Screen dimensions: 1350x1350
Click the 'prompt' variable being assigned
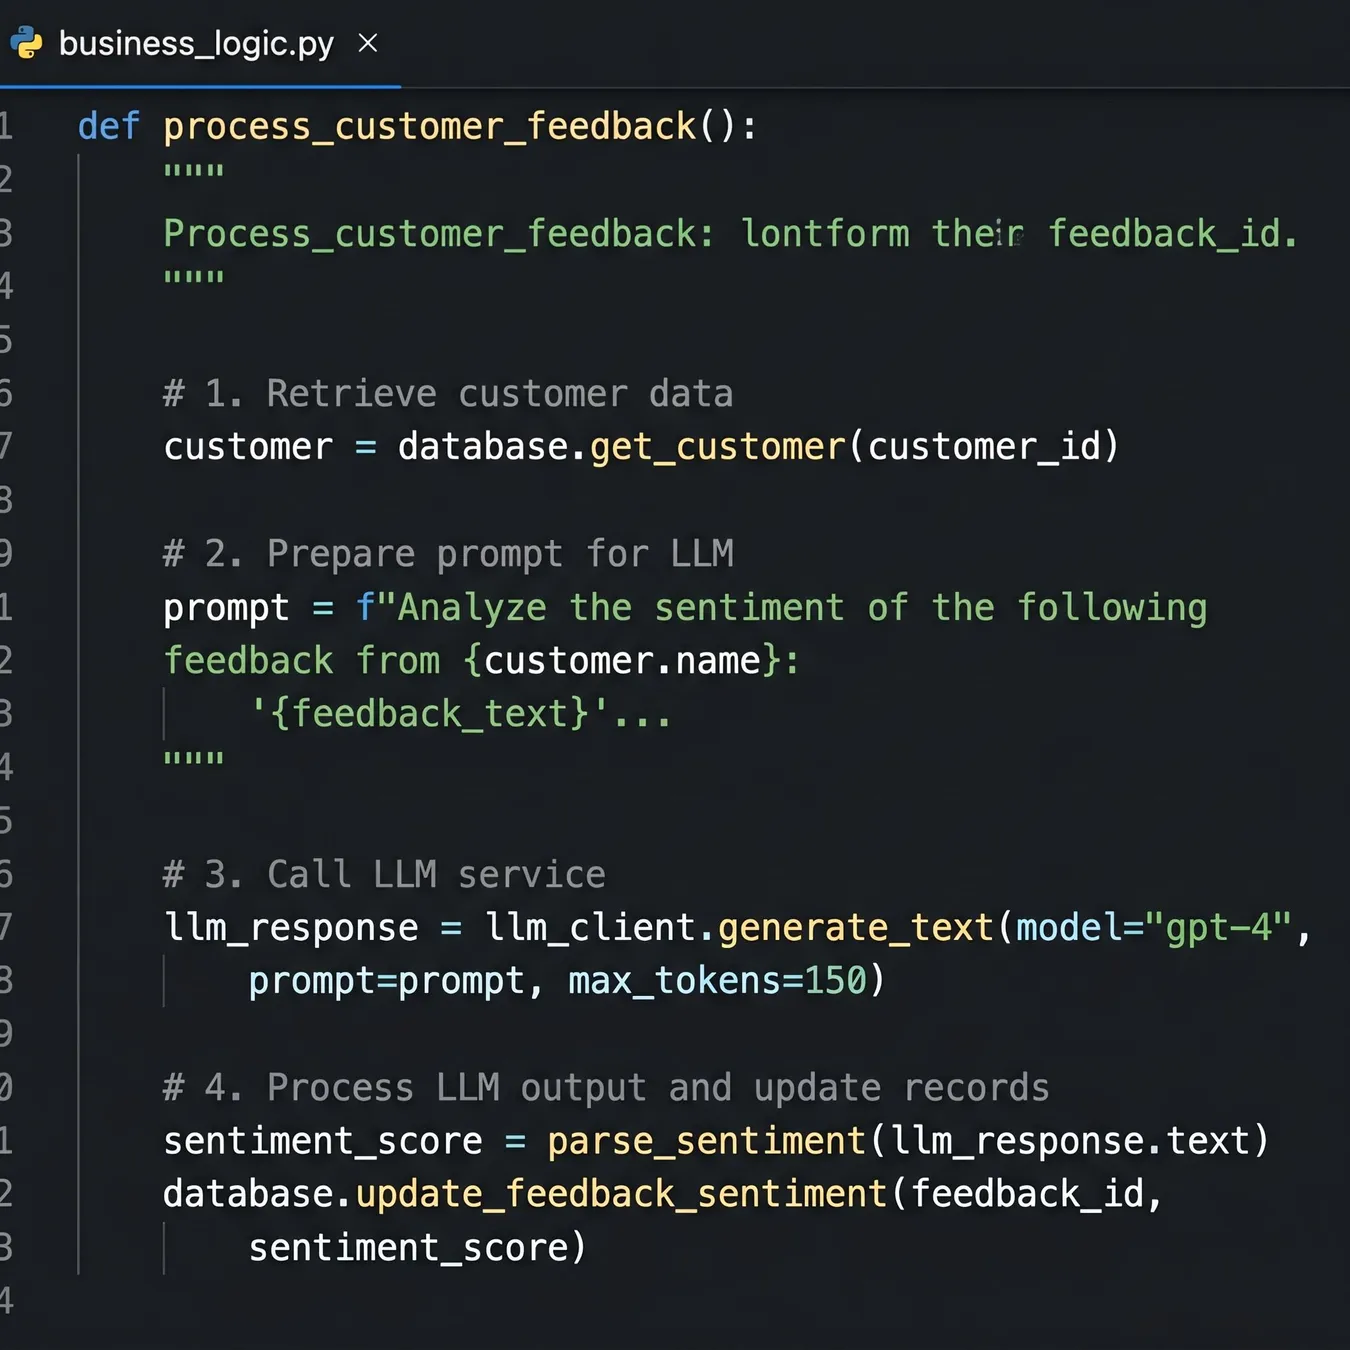[226, 608]
